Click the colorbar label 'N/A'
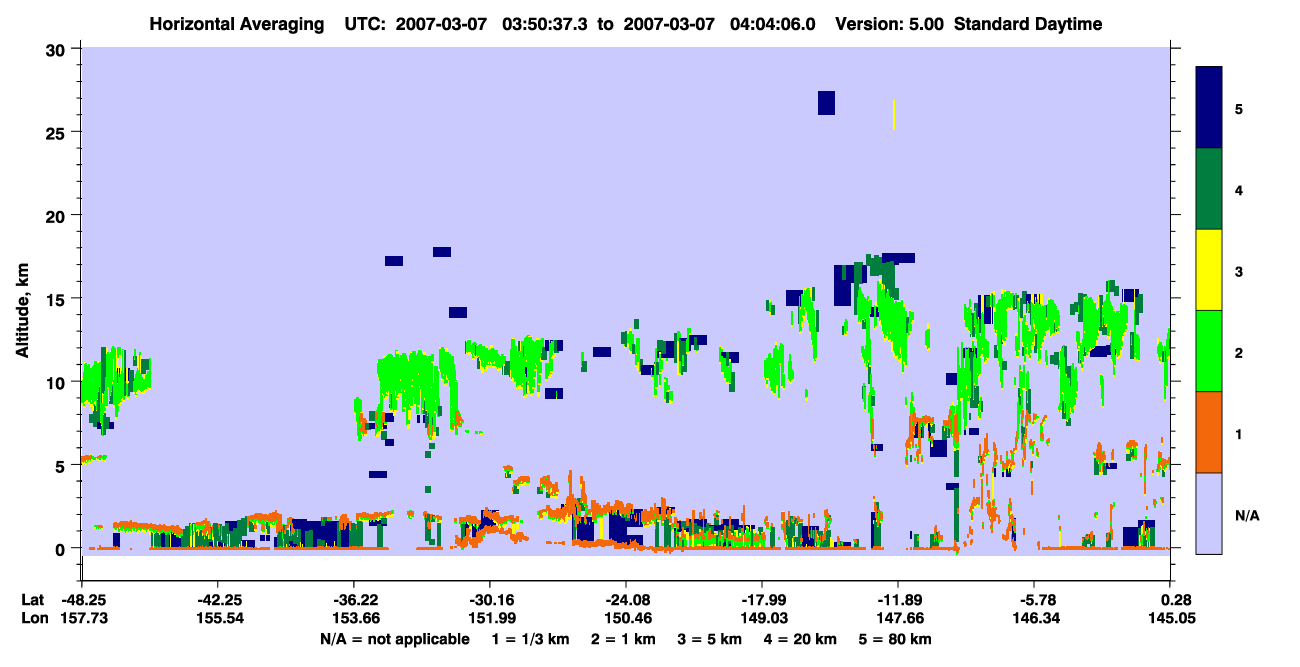 click(x=1246, y=515)
